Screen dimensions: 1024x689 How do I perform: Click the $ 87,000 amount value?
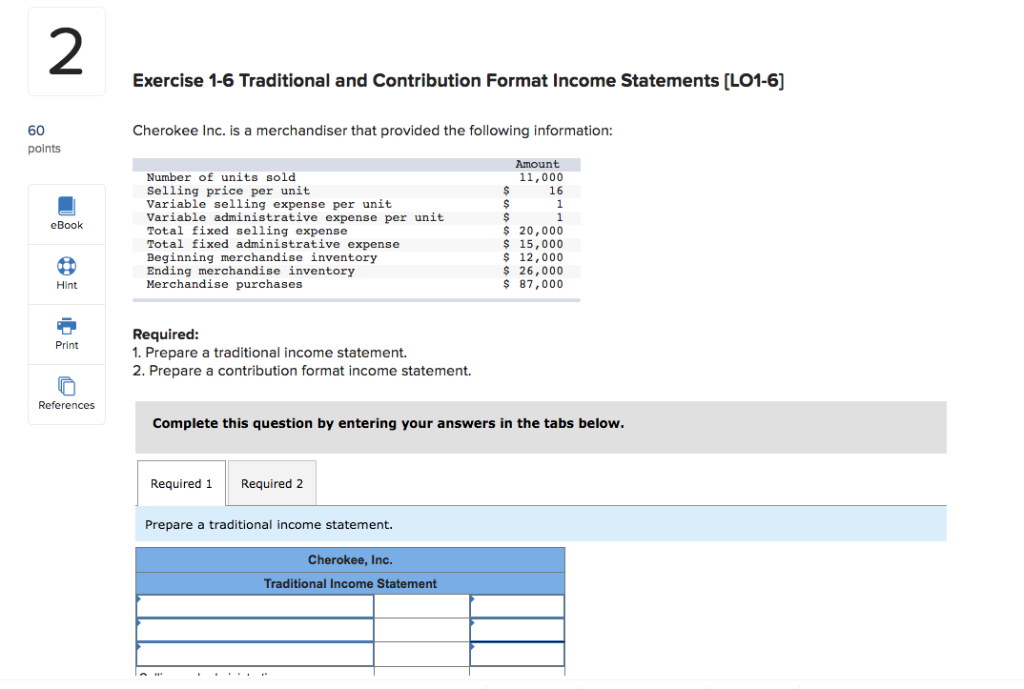tap(533, 284)
